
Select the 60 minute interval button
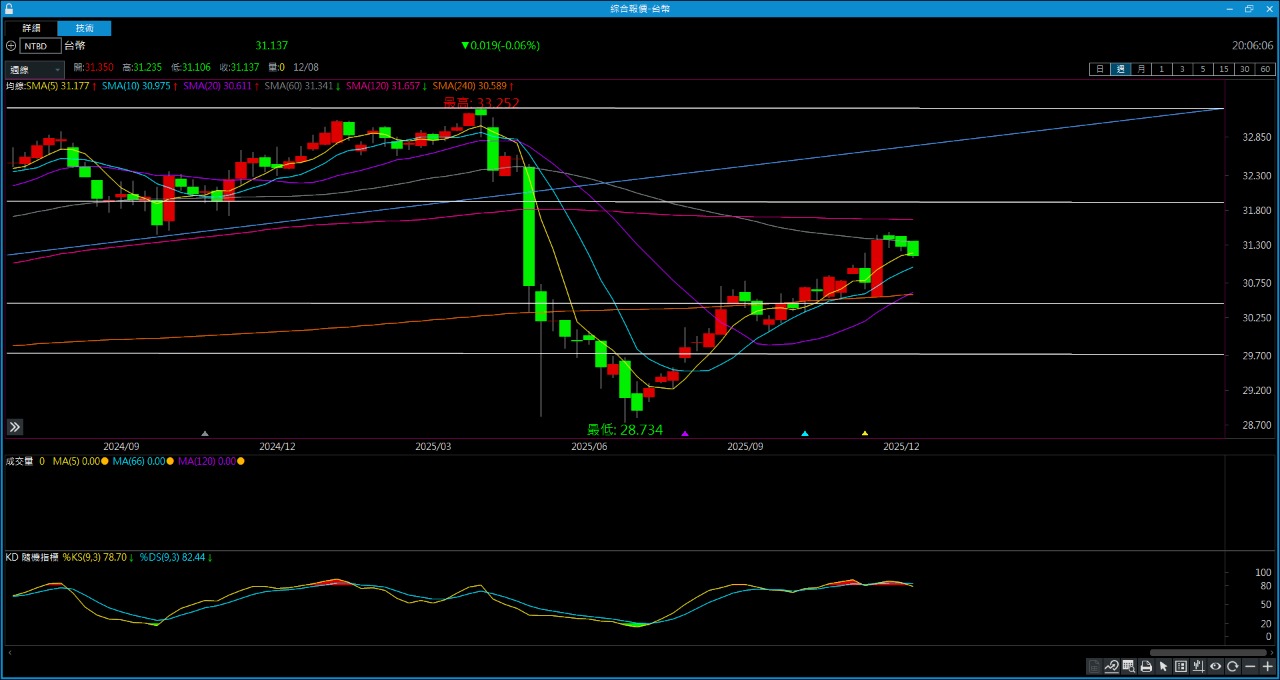1265,69
